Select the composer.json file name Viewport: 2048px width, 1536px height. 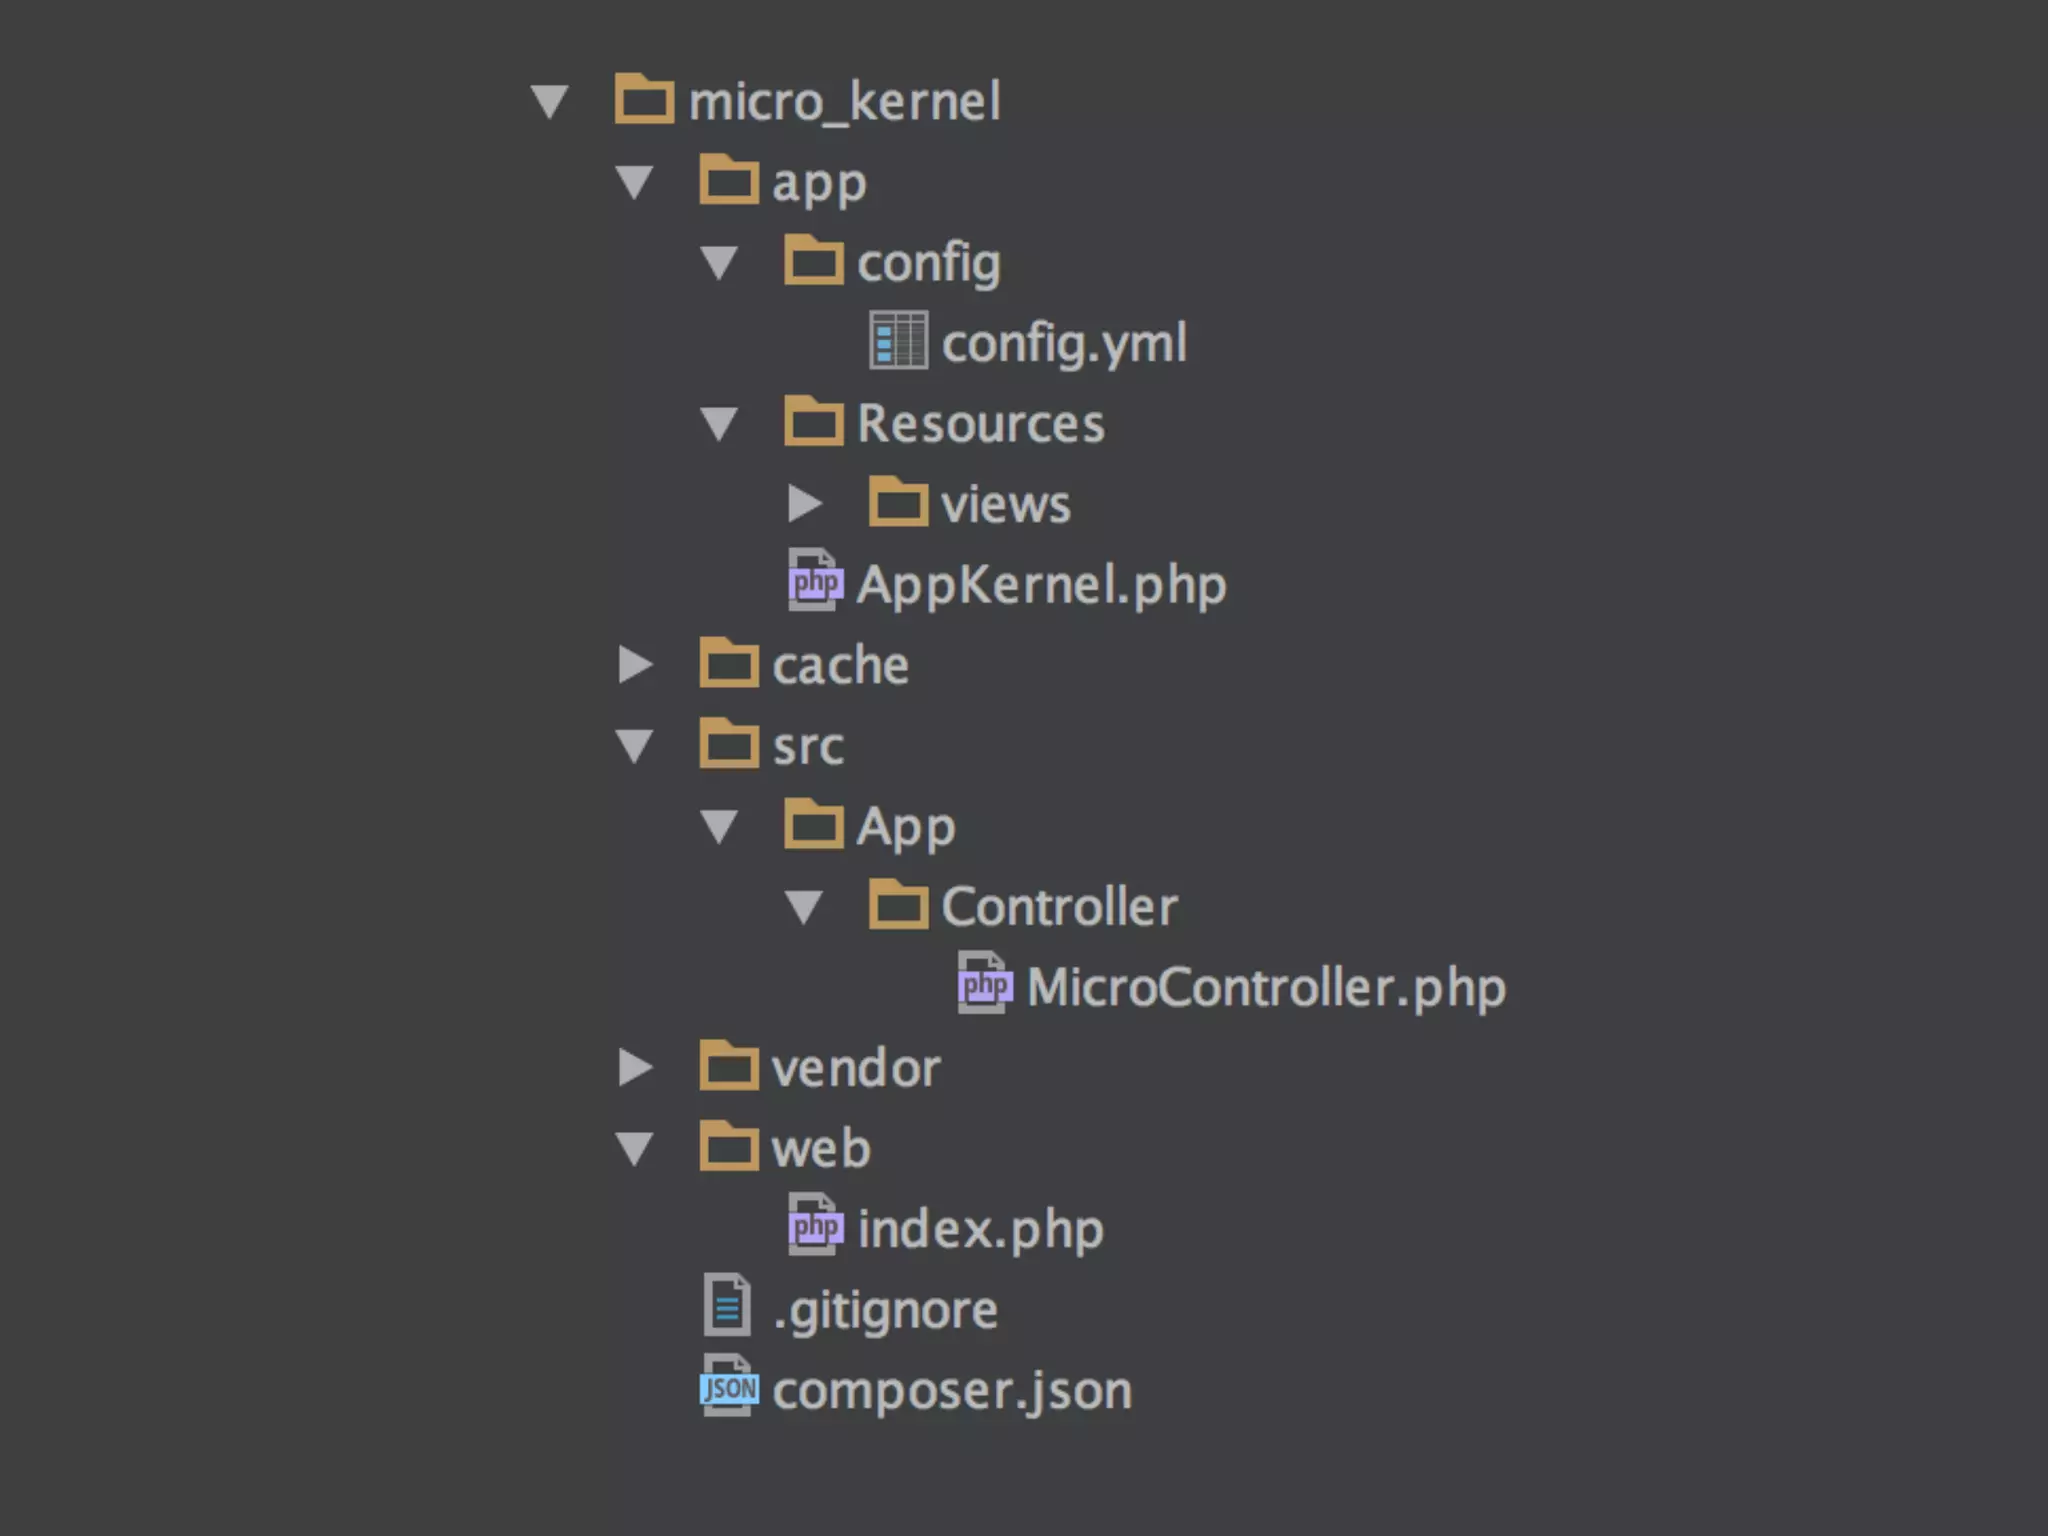[952, 1391]
